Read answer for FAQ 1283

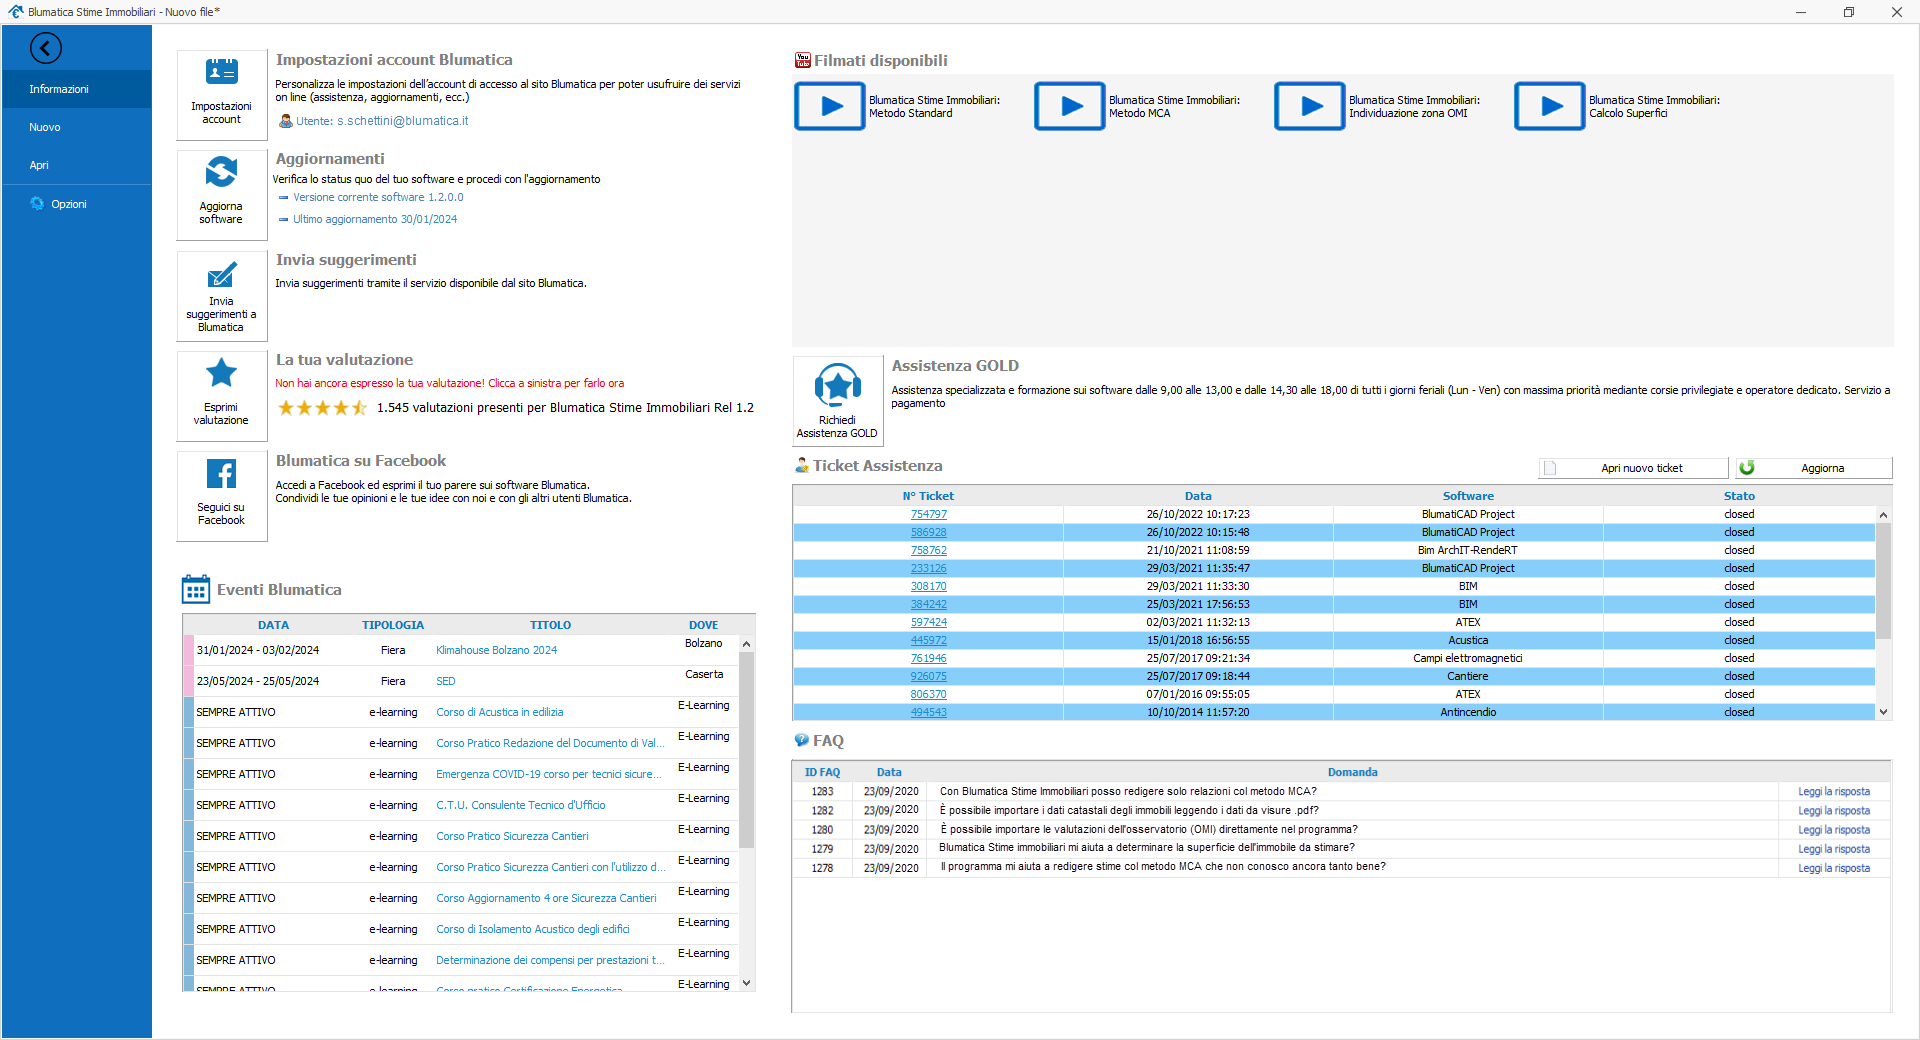click(x=1833, y=791)
